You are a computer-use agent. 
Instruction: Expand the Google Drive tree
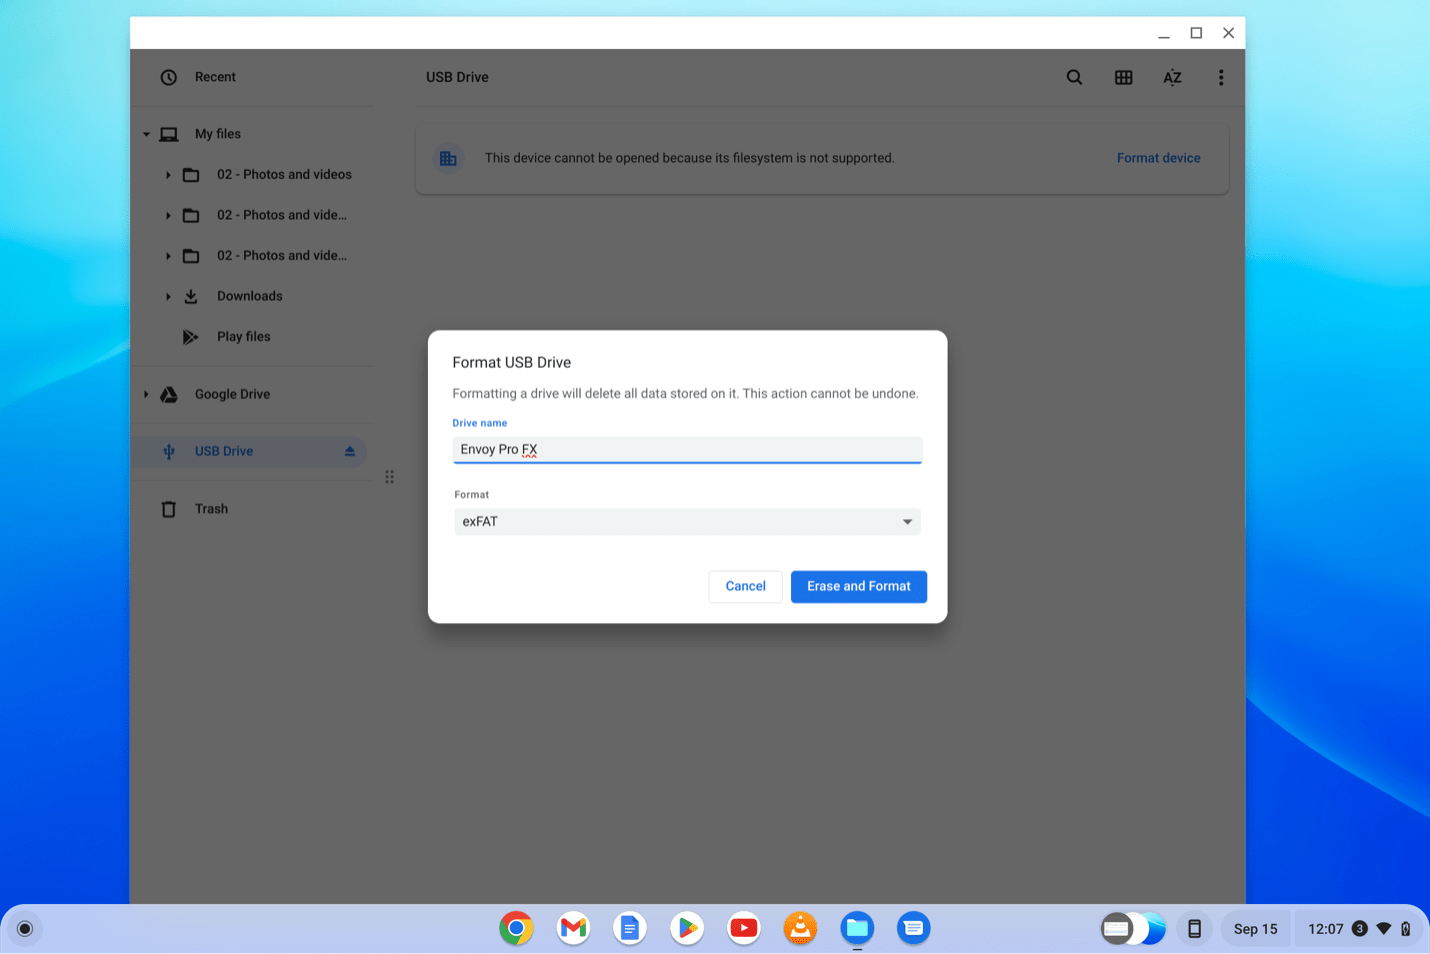pos(146,394)
